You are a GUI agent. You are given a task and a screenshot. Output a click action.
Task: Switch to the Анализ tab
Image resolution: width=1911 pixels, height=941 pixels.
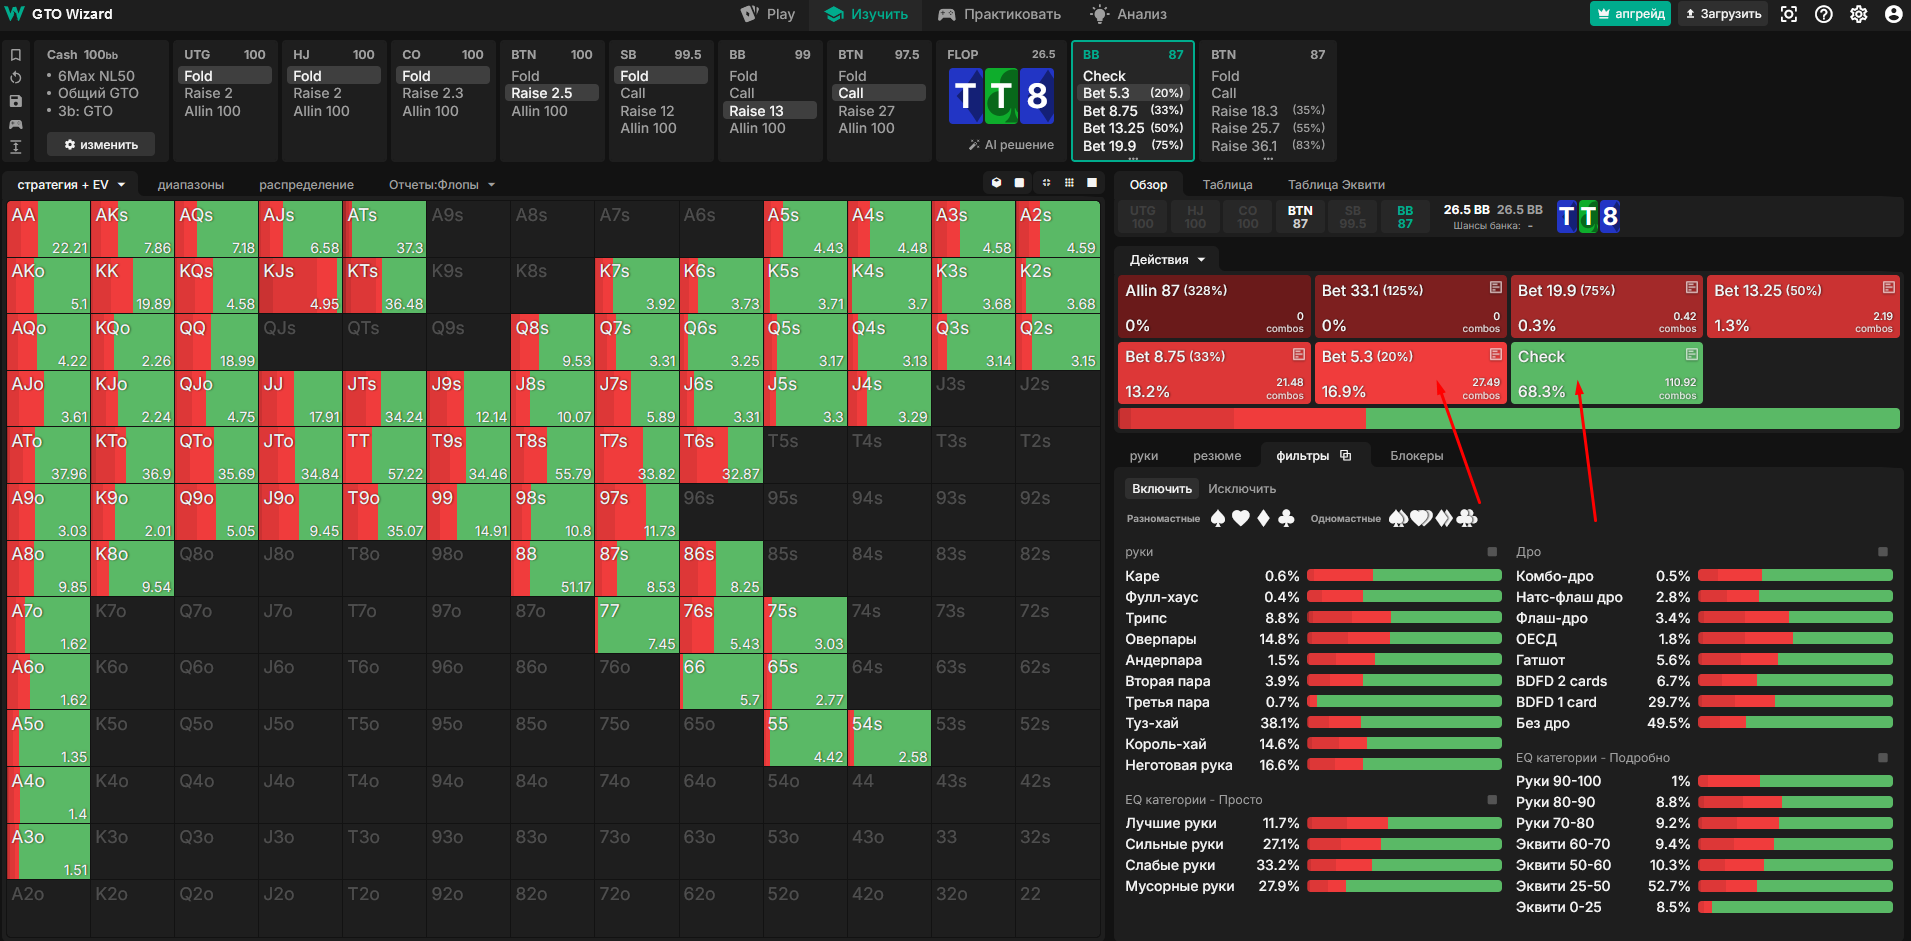click(1129, 14)
